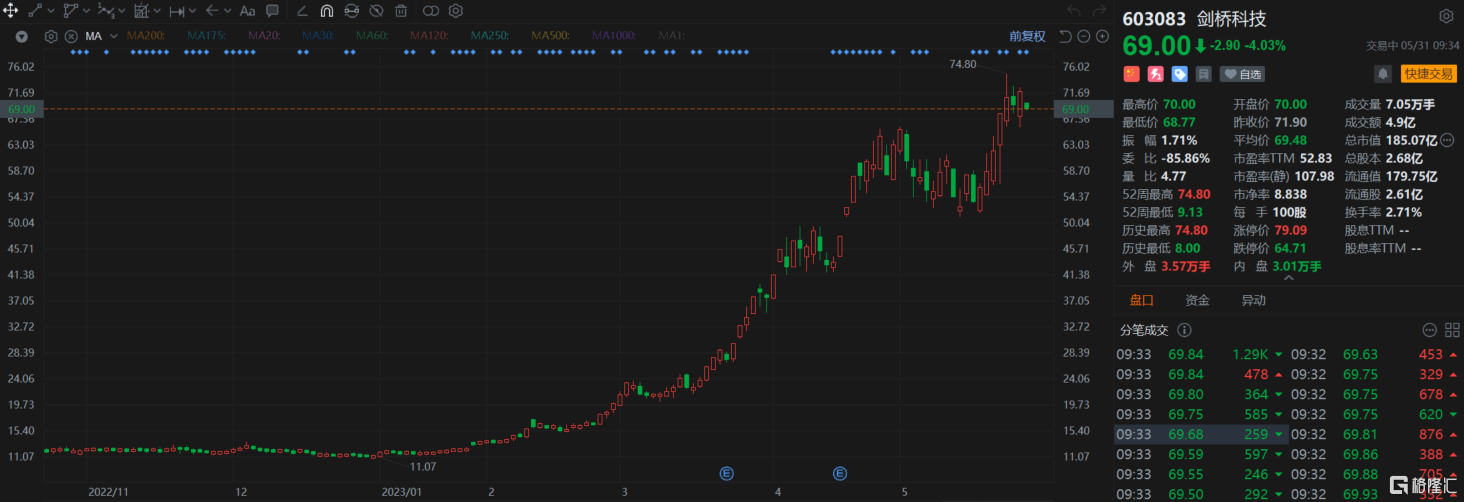This screenshot has width=1464, height=502.
Task: Select the price range measurement tool
Action: [x=177, y=11]
